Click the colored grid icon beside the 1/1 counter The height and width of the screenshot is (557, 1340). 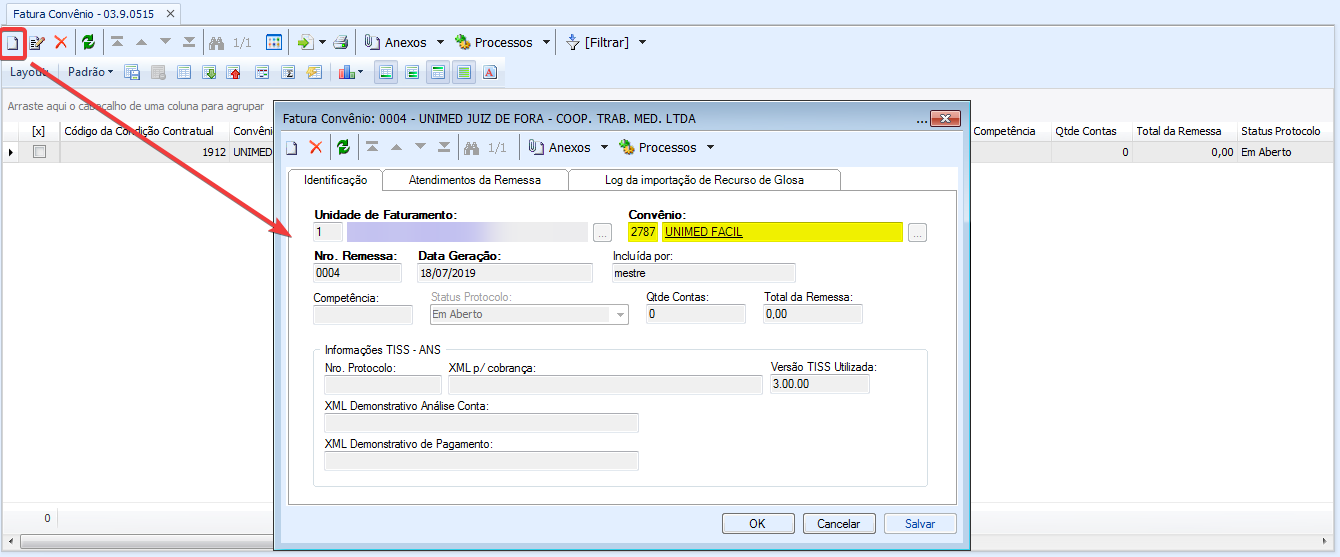click(x=274, y=43)
